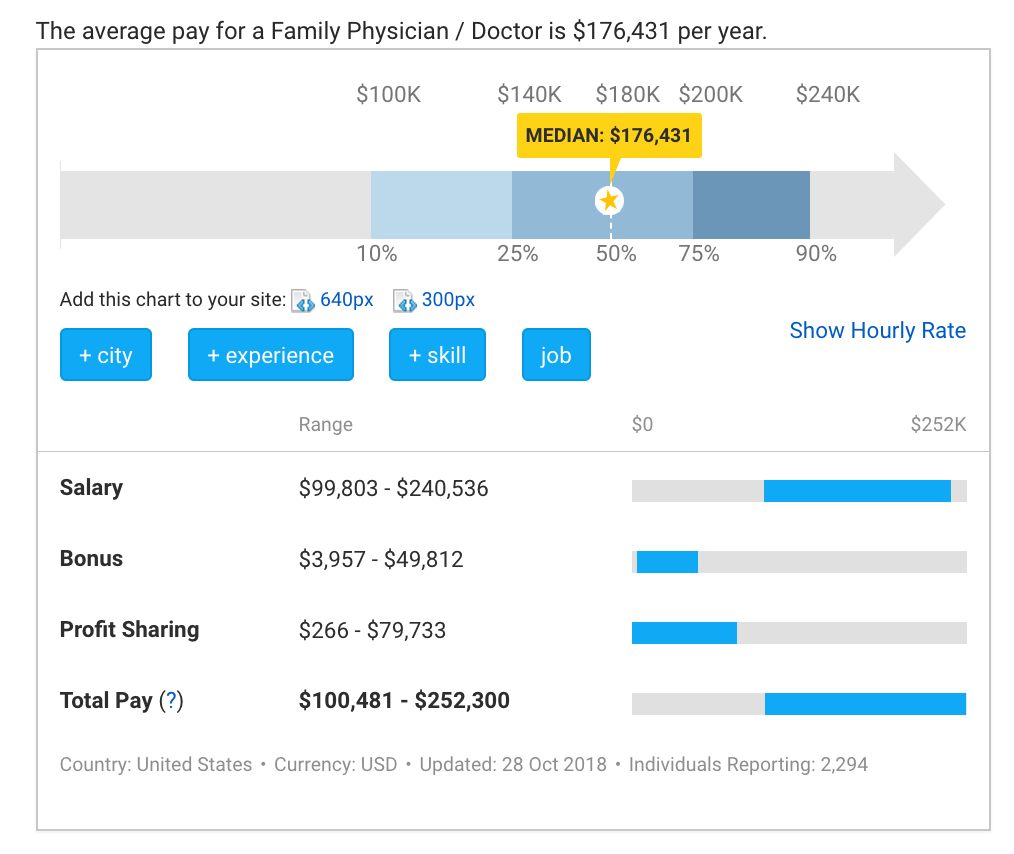Select the job button
This screenshot has height=854, width=1014.
click(x=556, y=355)
